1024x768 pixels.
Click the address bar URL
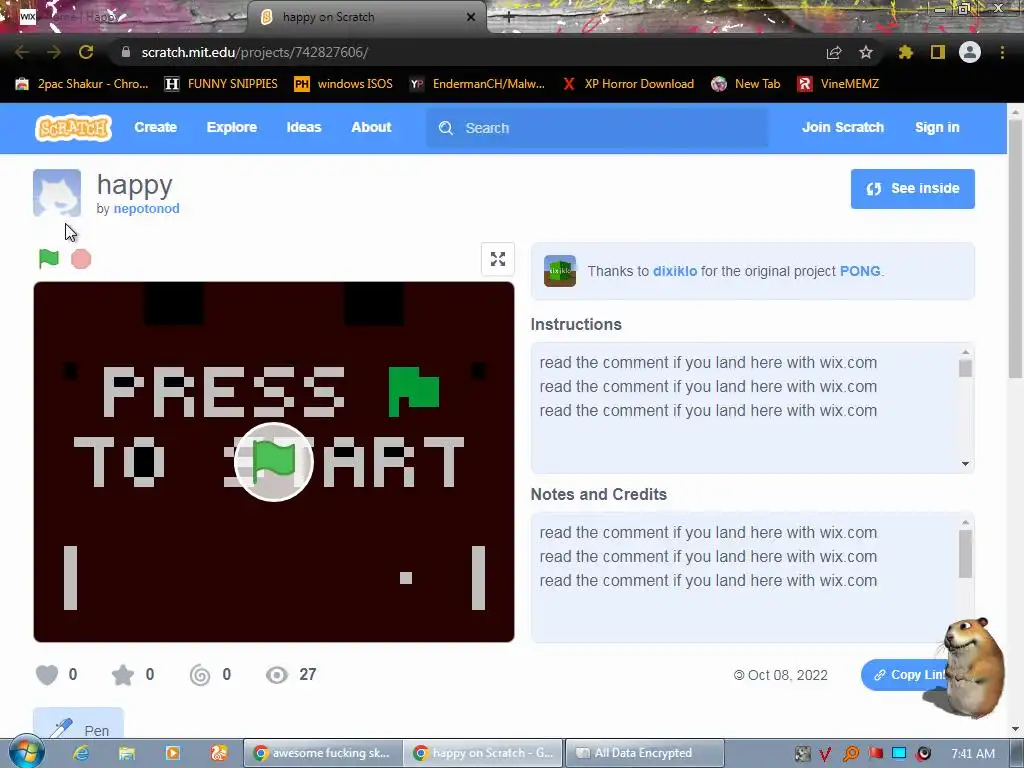(255, 52)
